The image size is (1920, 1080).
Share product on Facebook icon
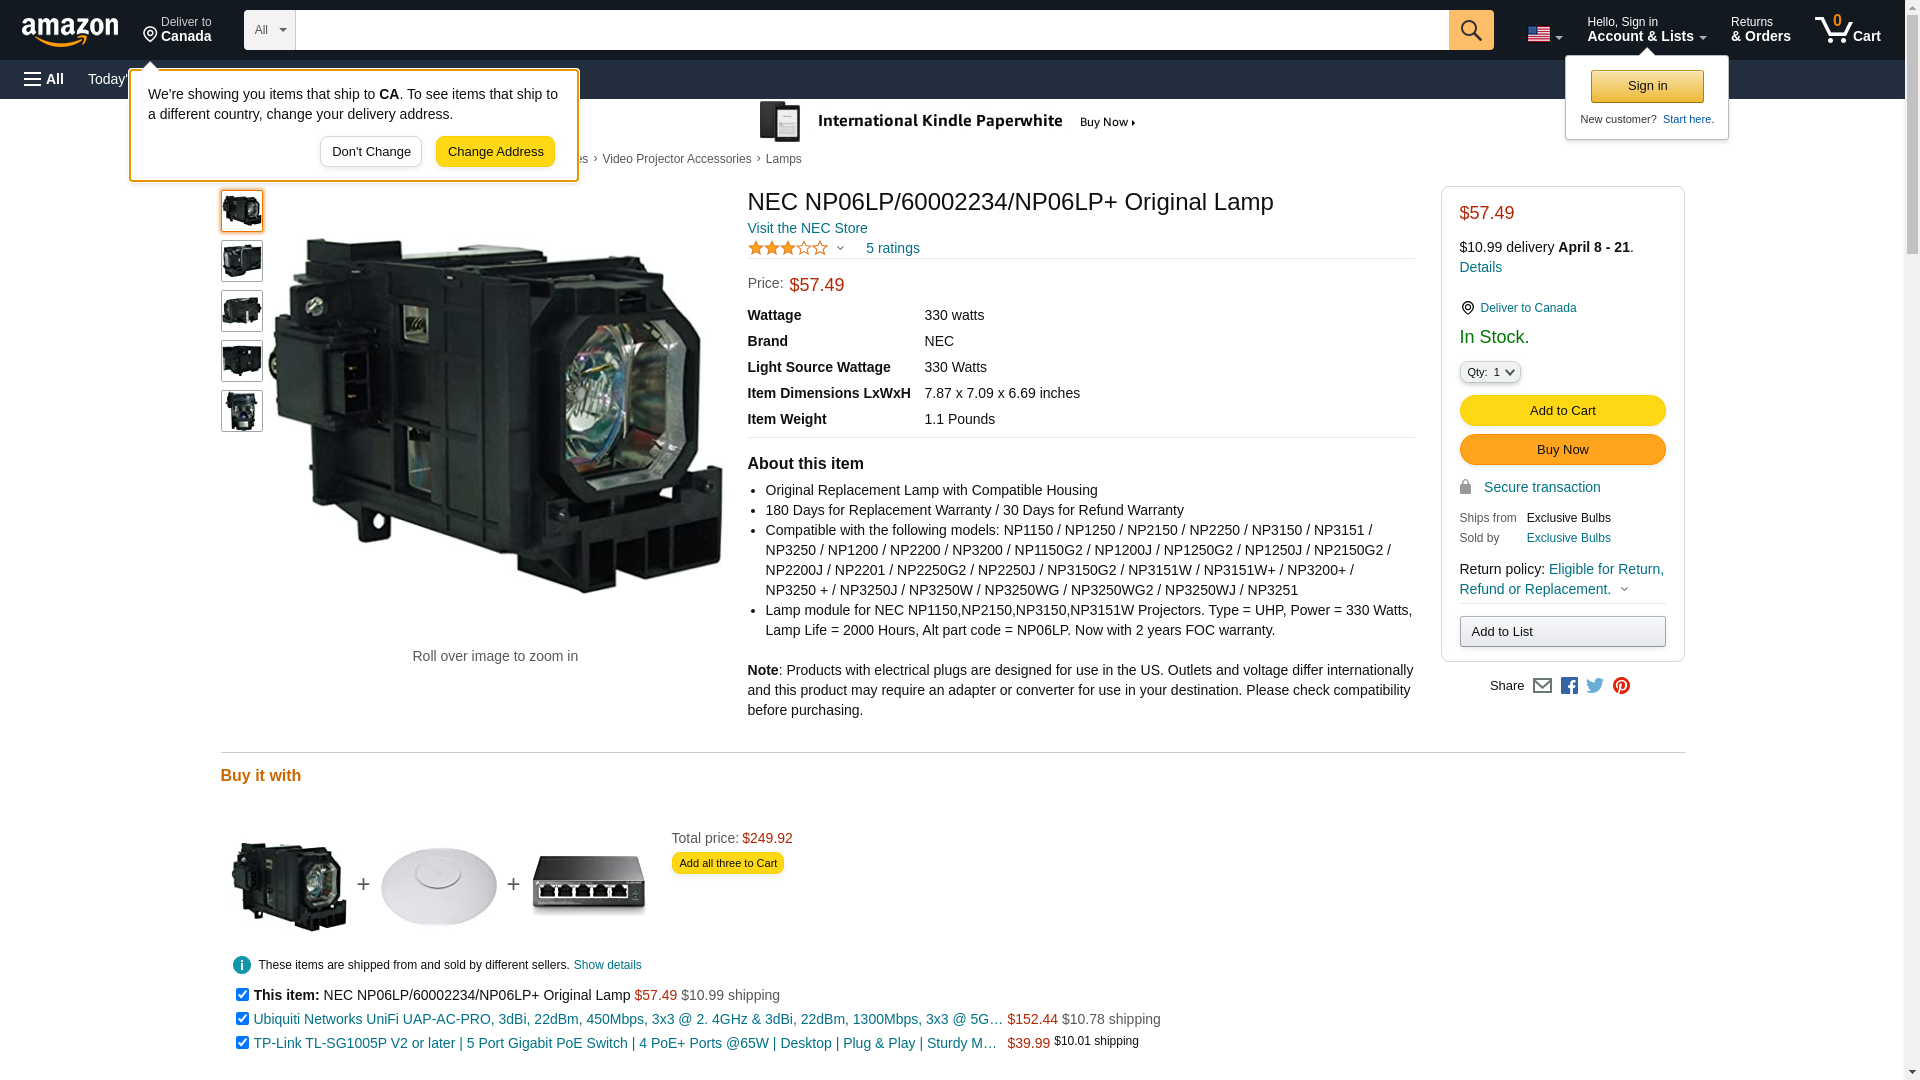(1569, 686)
